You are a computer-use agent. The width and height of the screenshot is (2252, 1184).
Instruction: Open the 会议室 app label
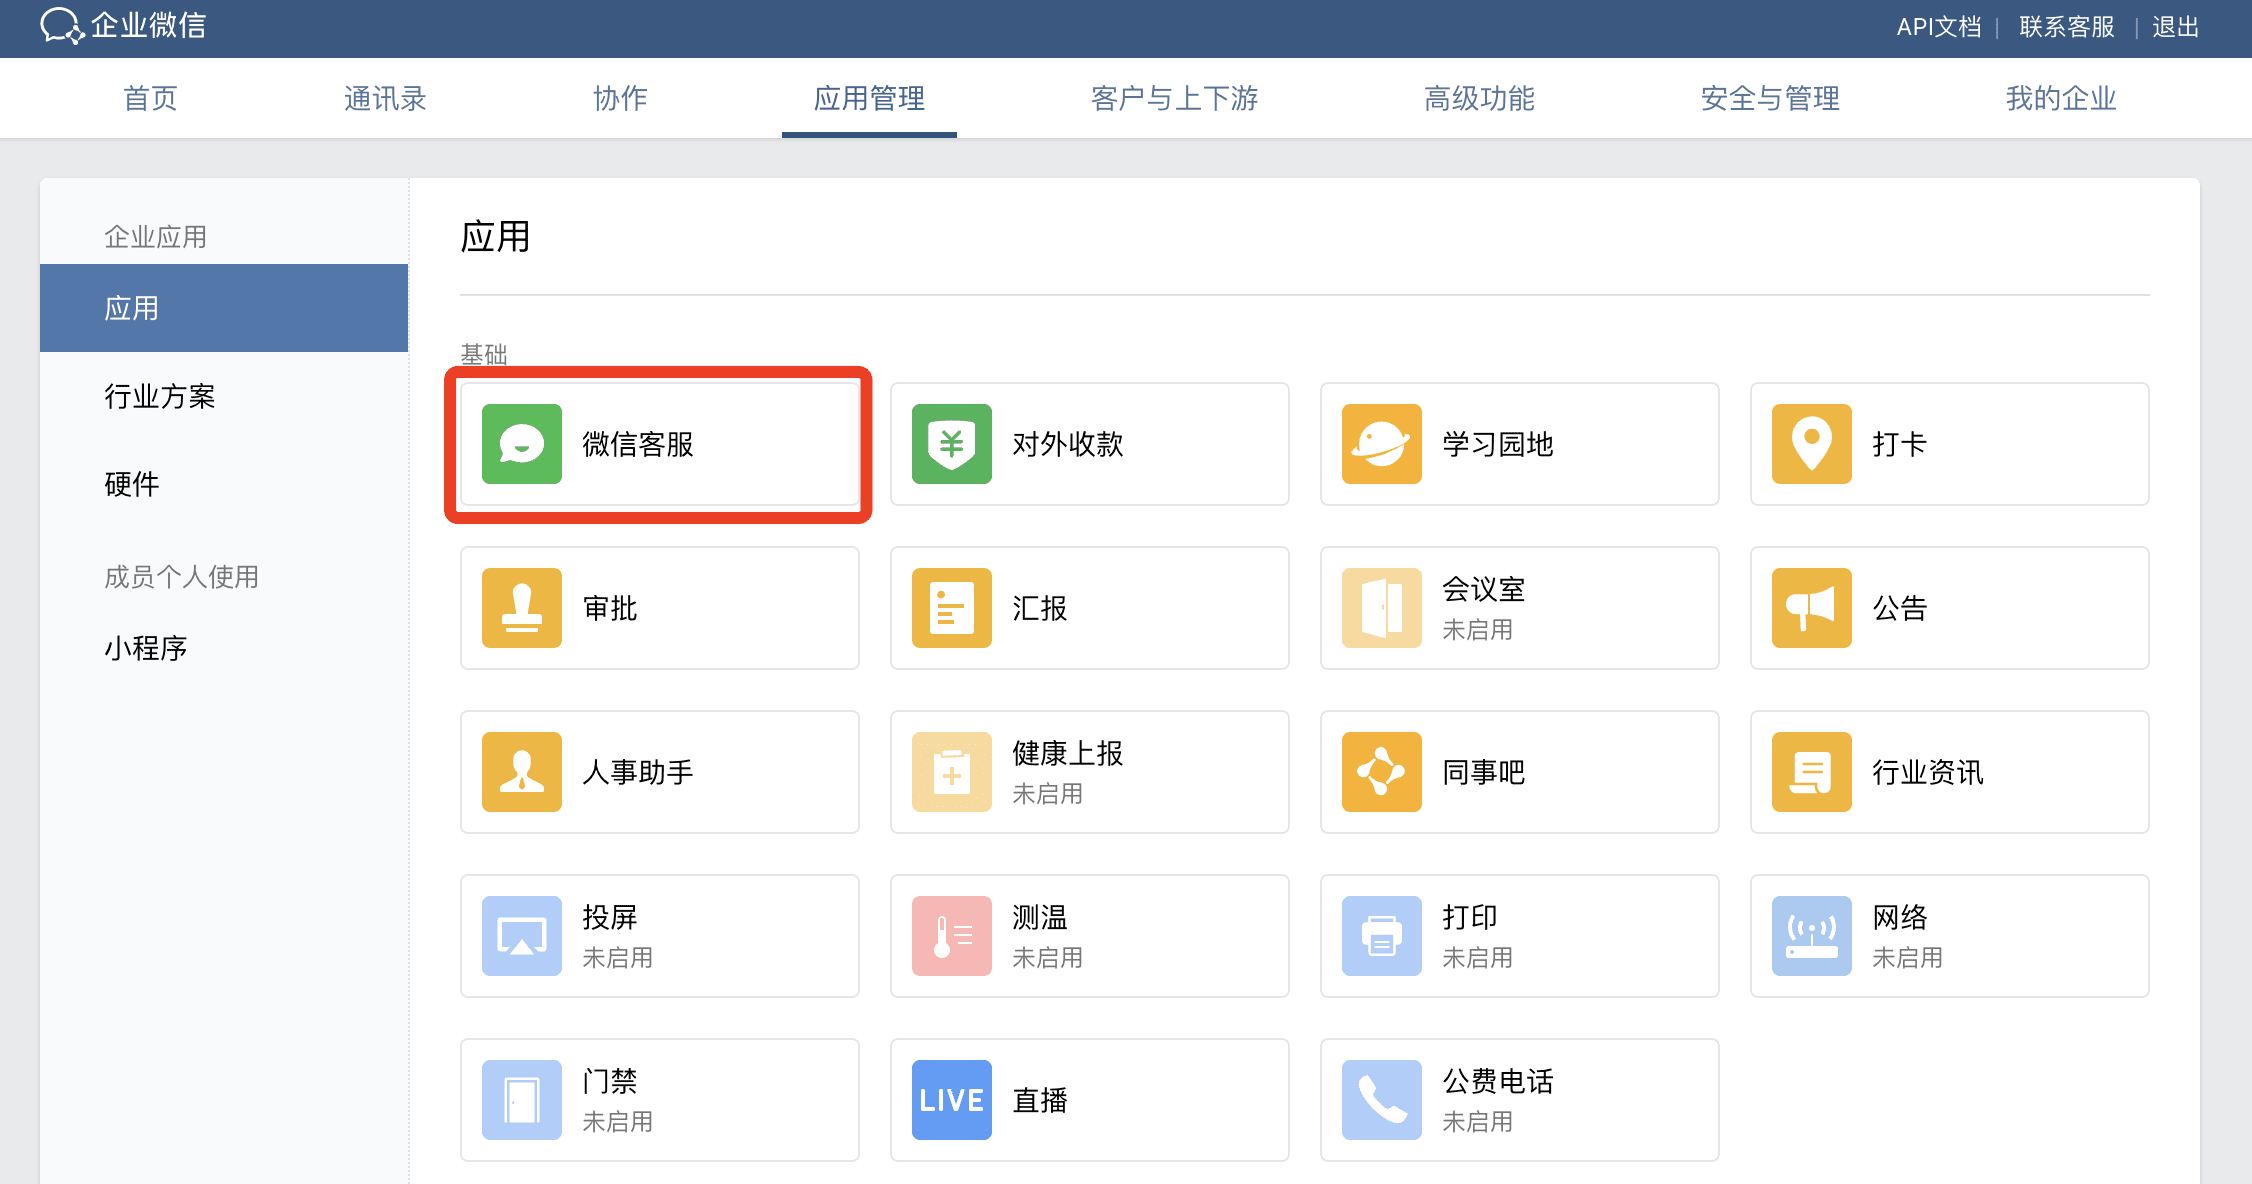click(1484, 590)
